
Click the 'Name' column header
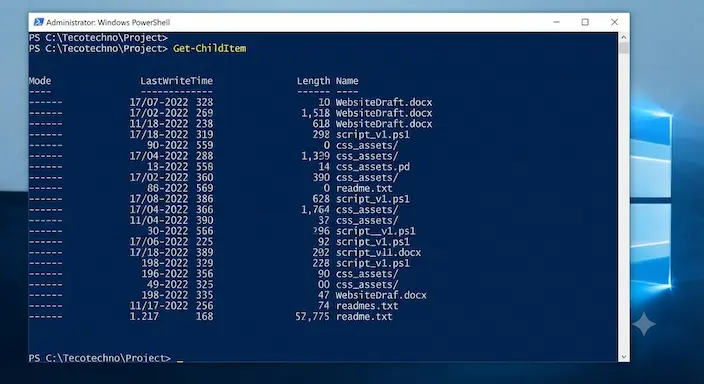347,81
